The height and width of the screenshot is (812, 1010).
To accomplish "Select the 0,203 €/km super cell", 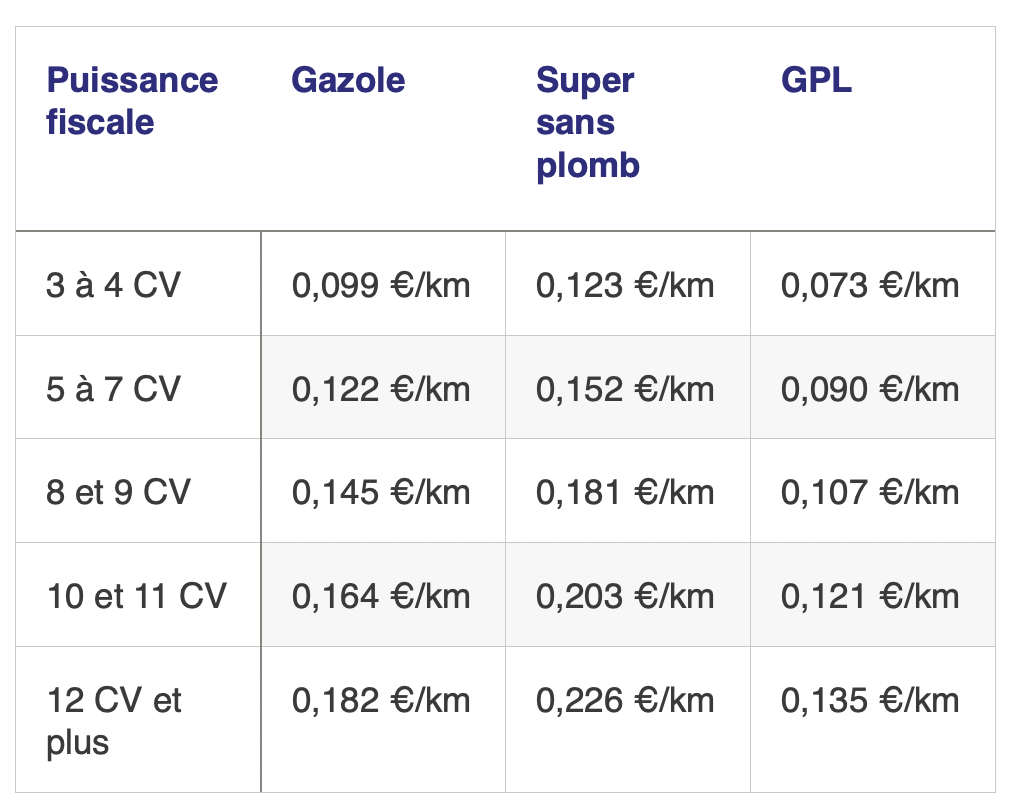I will coord(625,596).
